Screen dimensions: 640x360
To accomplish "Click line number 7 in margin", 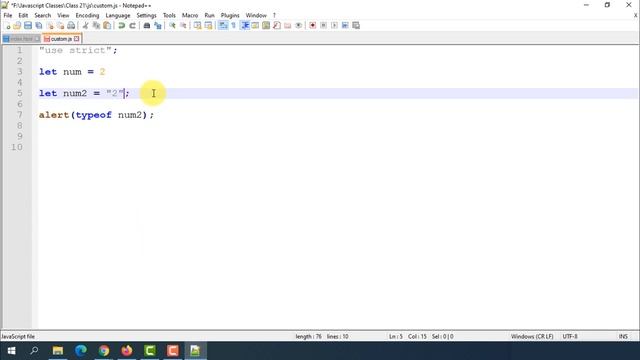I will point(19,115).
